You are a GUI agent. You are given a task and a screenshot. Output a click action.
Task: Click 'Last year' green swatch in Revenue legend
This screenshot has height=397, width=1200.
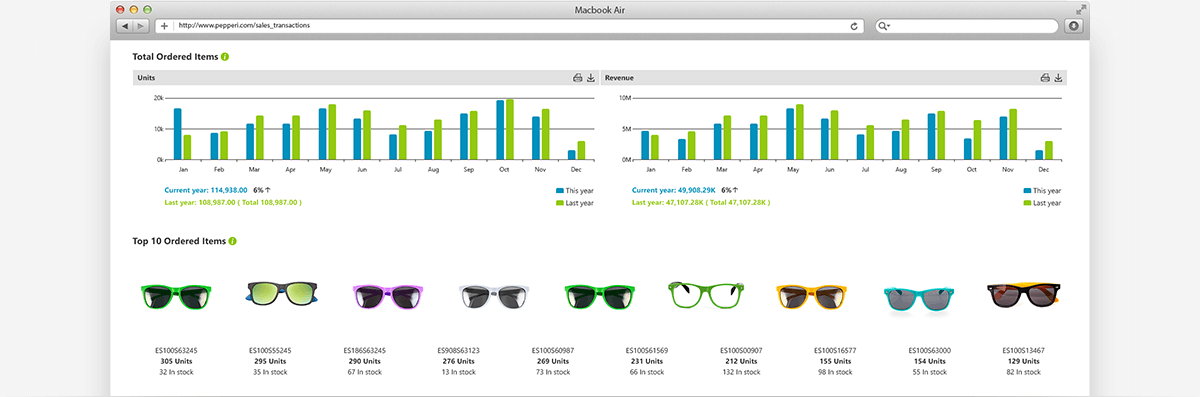(x=1027, y=203)
